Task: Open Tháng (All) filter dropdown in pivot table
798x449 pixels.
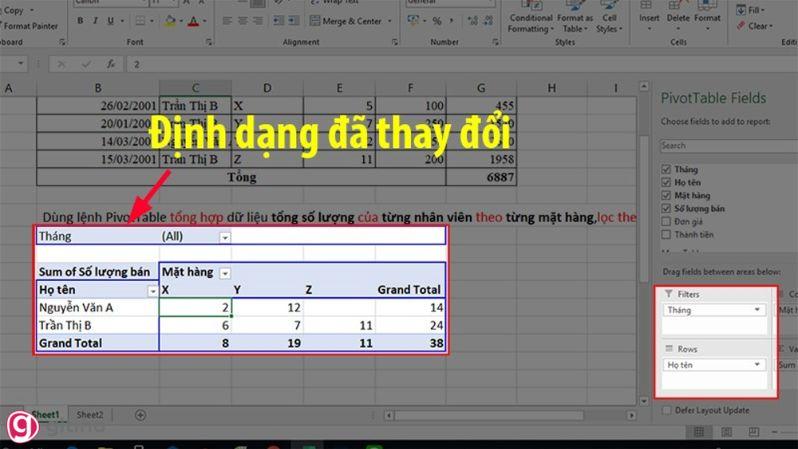Action: click(224, 237)
